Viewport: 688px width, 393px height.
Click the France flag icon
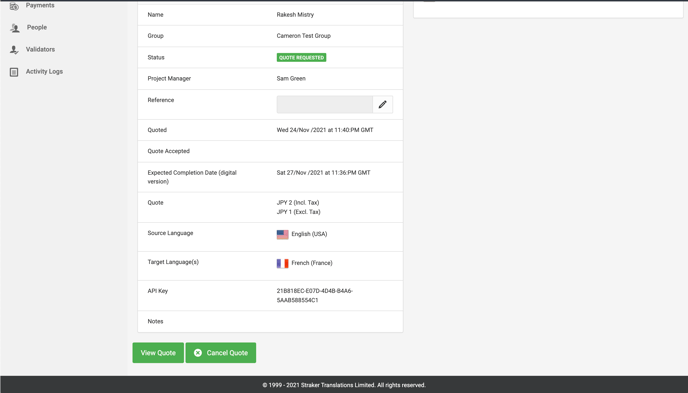click(x=283, y=263)
